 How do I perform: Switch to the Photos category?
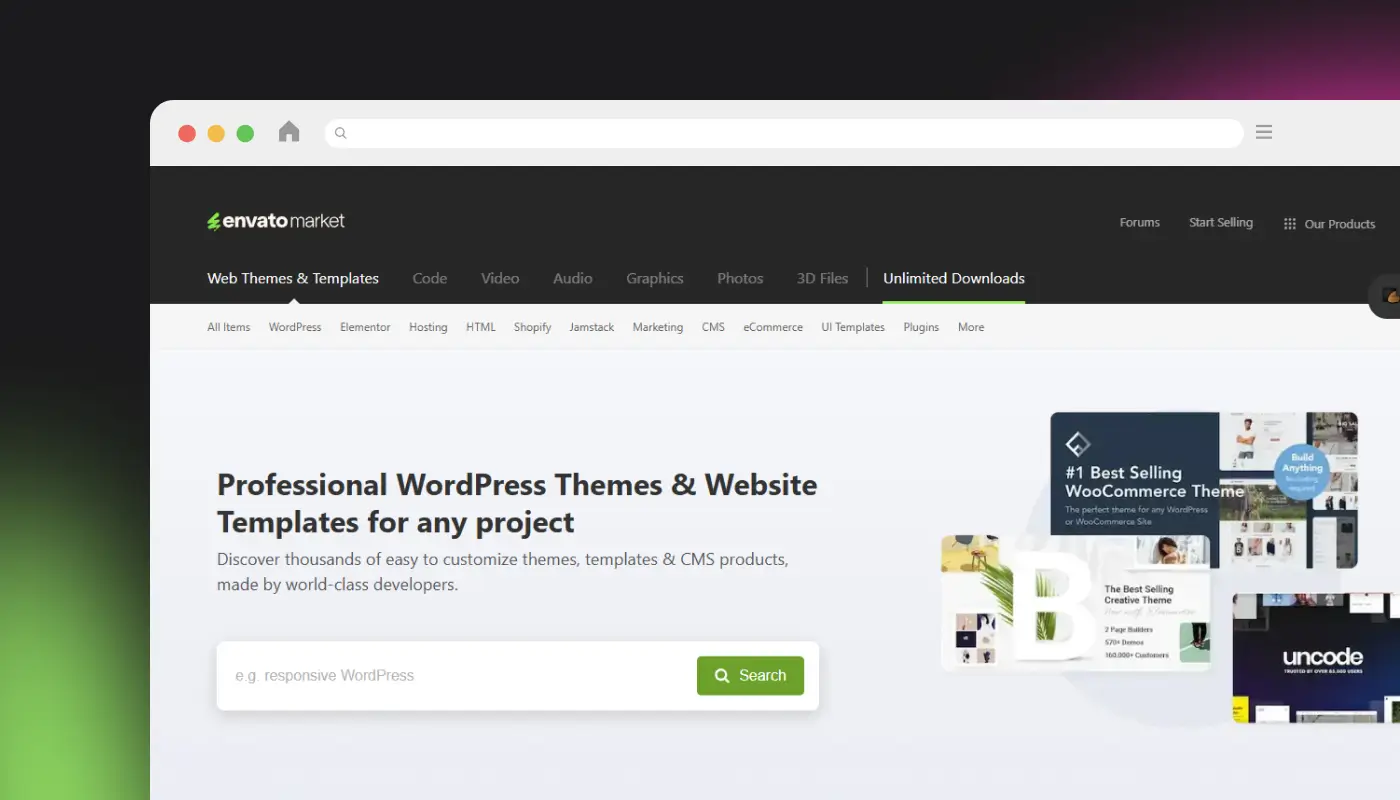[740, 278]
